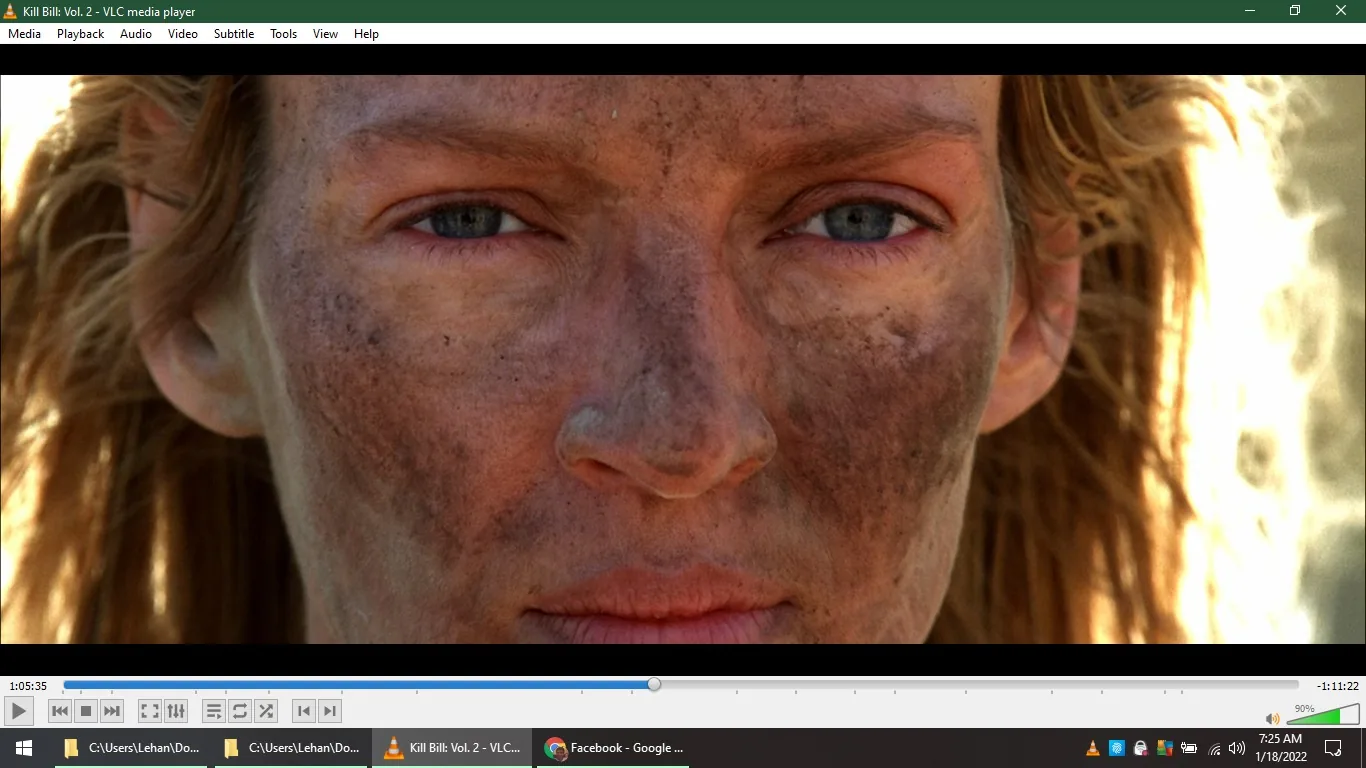This screenshot has height=768, width=1366.
Task: Jump to next chapter icon
Action: tap(329, 711)
